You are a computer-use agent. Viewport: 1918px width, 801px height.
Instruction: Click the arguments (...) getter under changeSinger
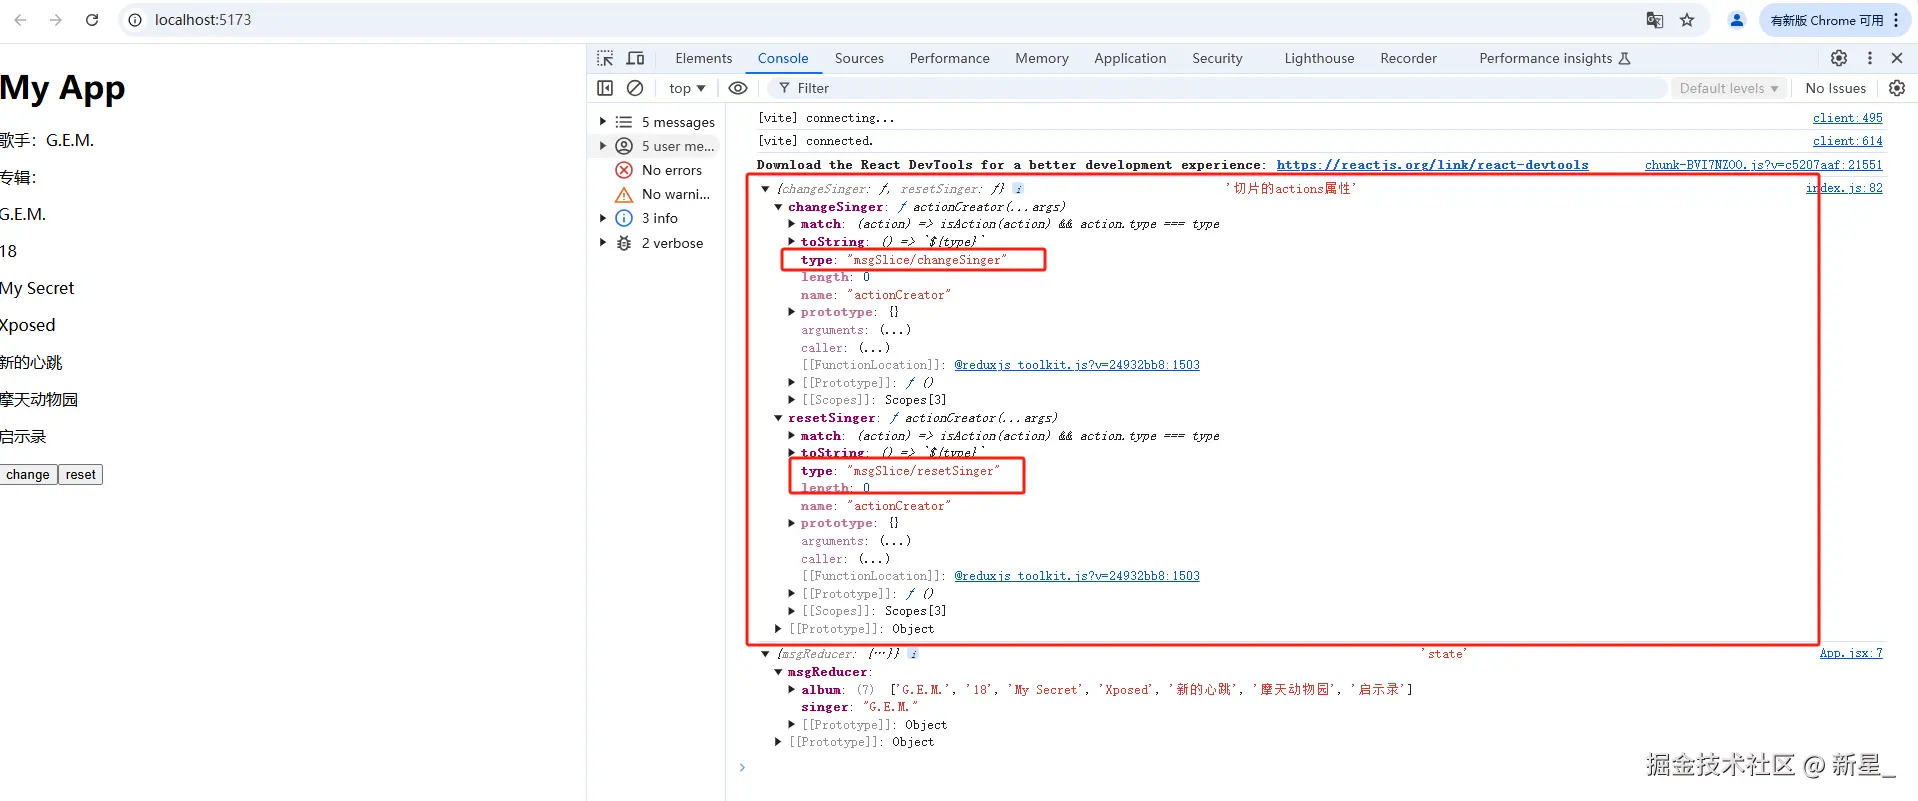[895, 330]
